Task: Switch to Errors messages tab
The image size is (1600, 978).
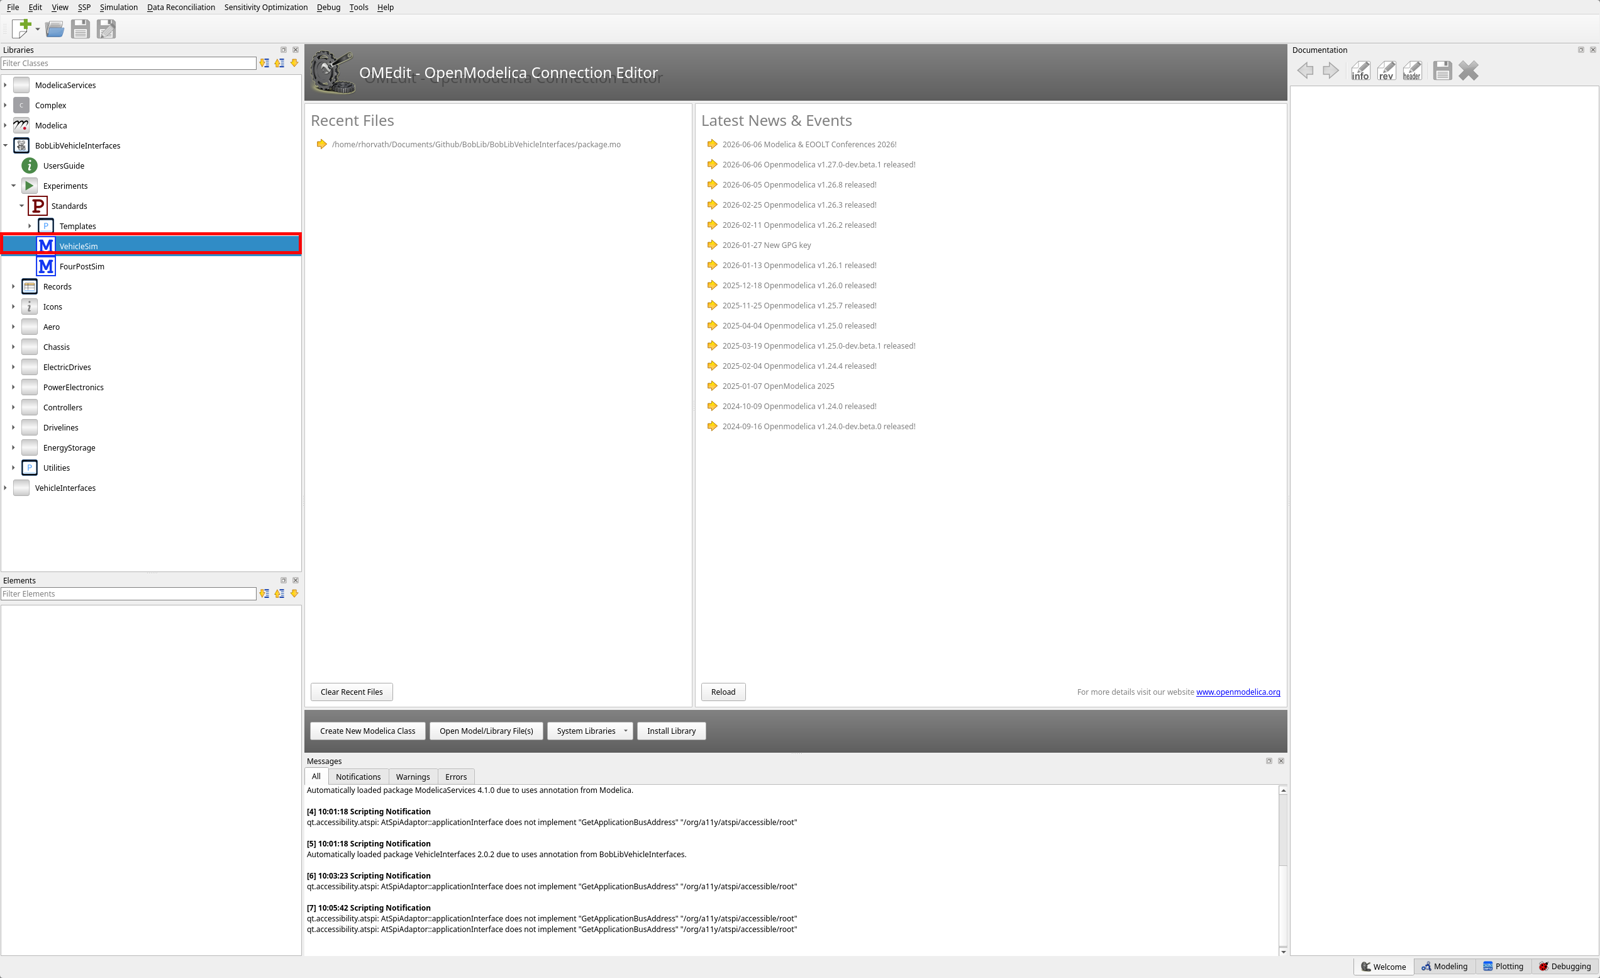Action: pyautogui.click(x=456, y=777)
